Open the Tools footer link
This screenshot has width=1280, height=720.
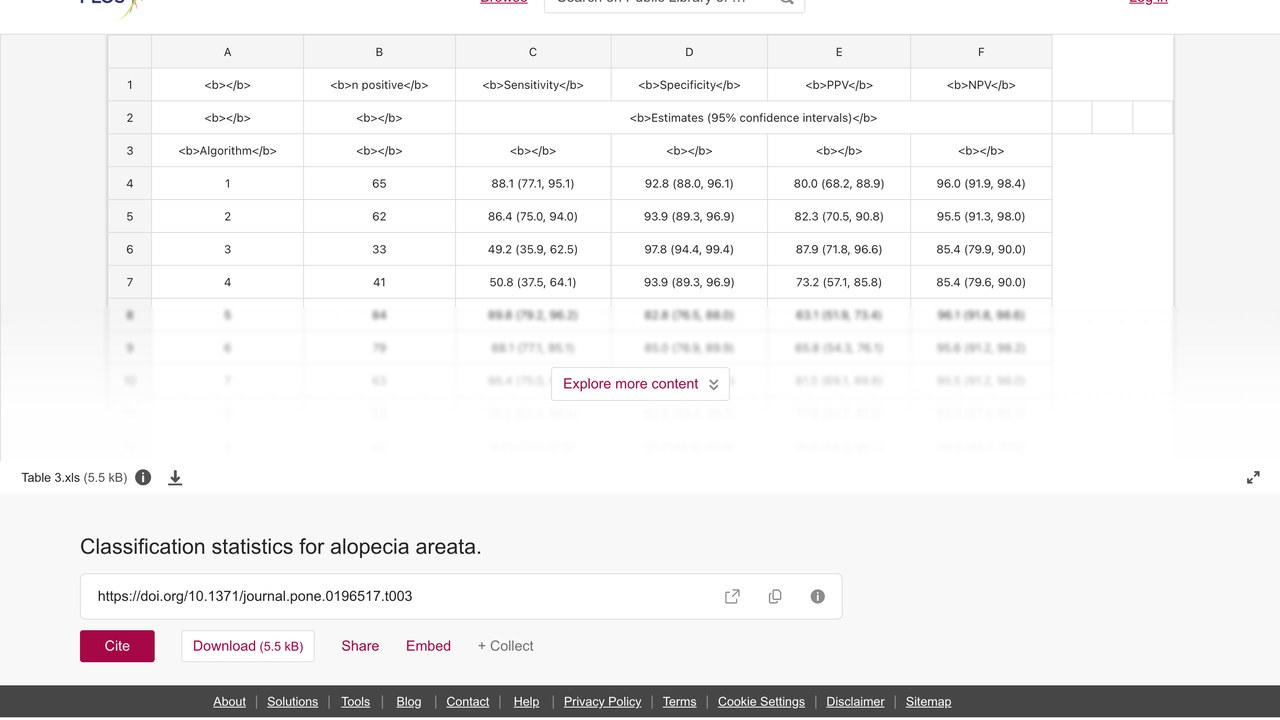pyautogui.click(x=355, y=702)
